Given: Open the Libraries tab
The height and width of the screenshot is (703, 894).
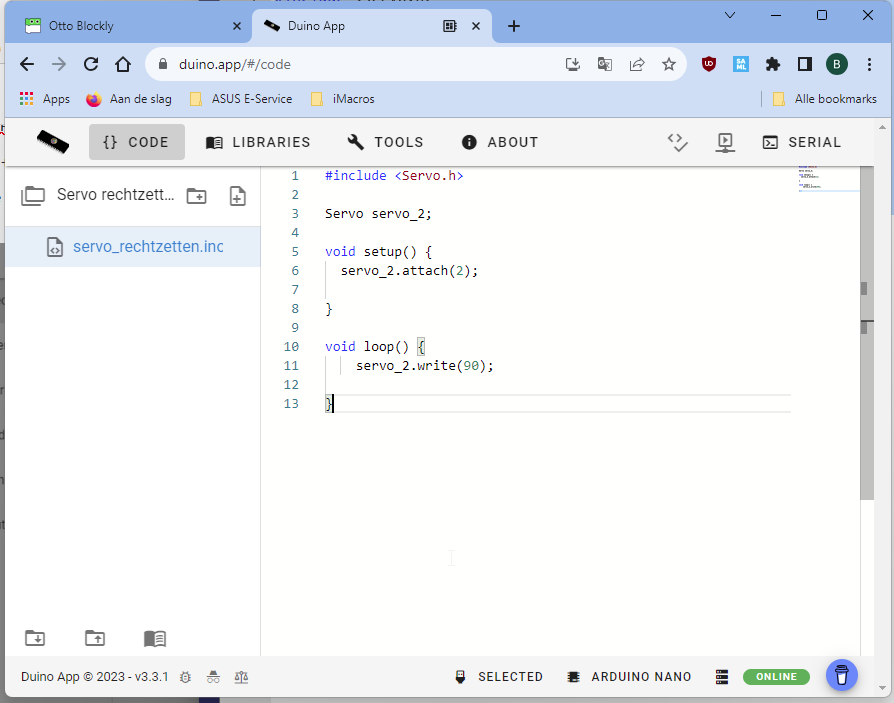Looking at the screenshot, I should tap(258, 143).
